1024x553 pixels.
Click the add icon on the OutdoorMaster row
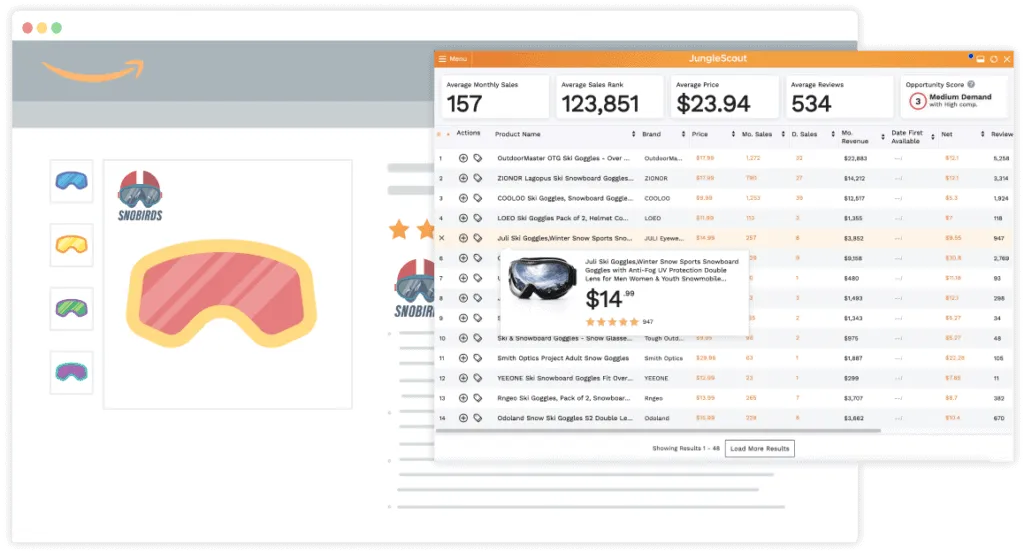[463, 158]
